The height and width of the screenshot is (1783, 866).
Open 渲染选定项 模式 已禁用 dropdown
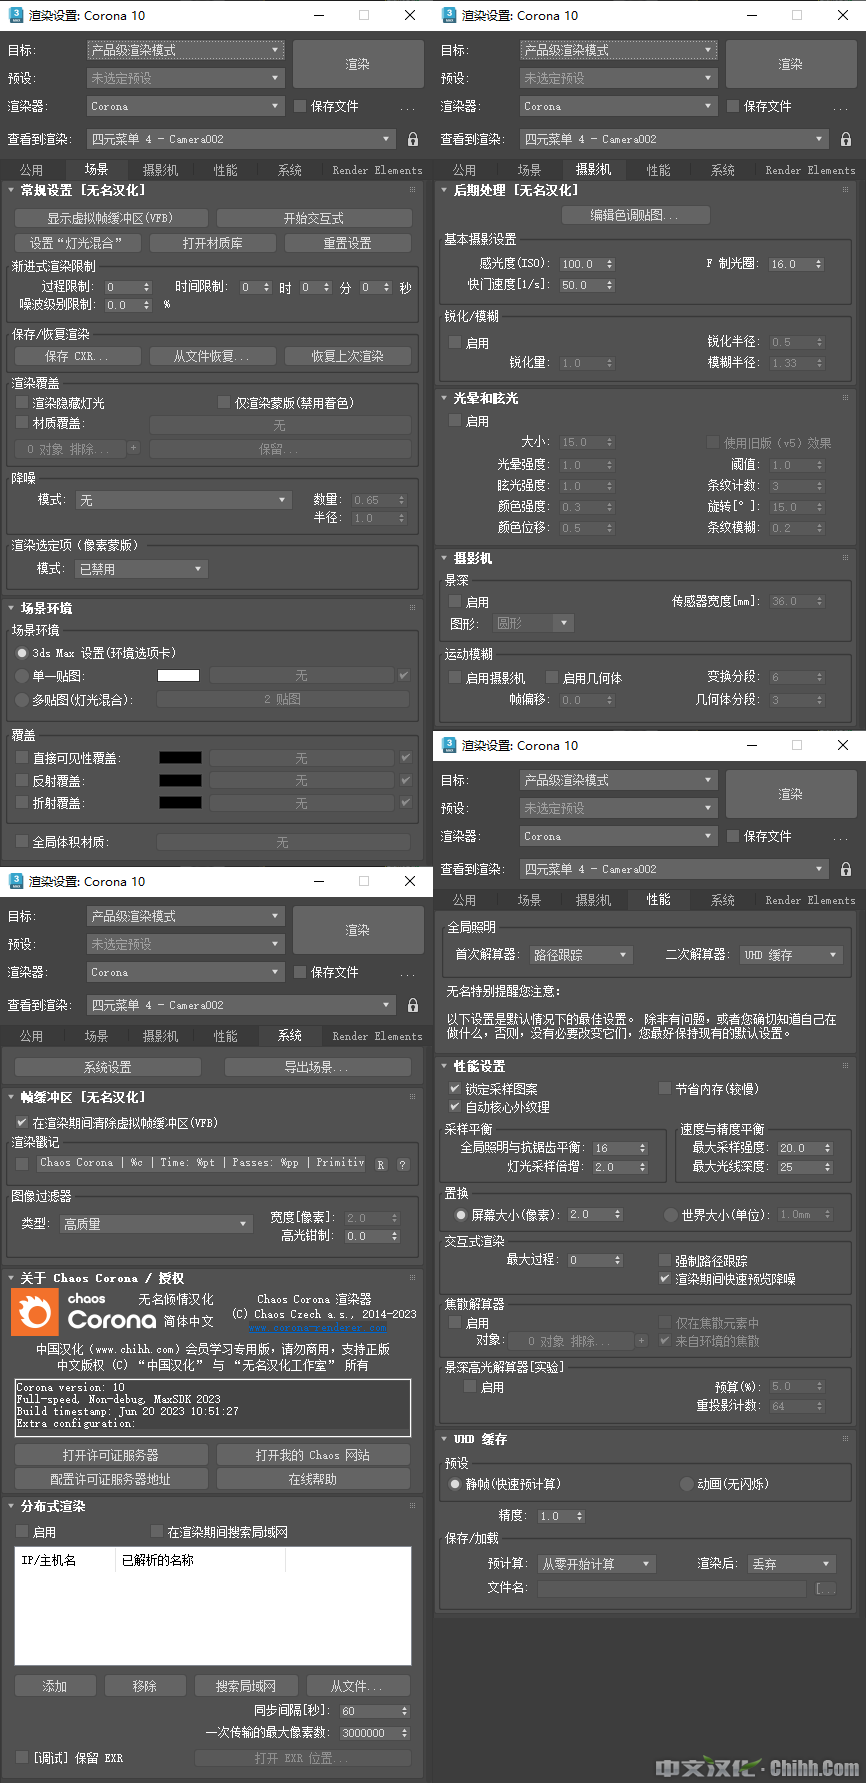pos(141,568)
